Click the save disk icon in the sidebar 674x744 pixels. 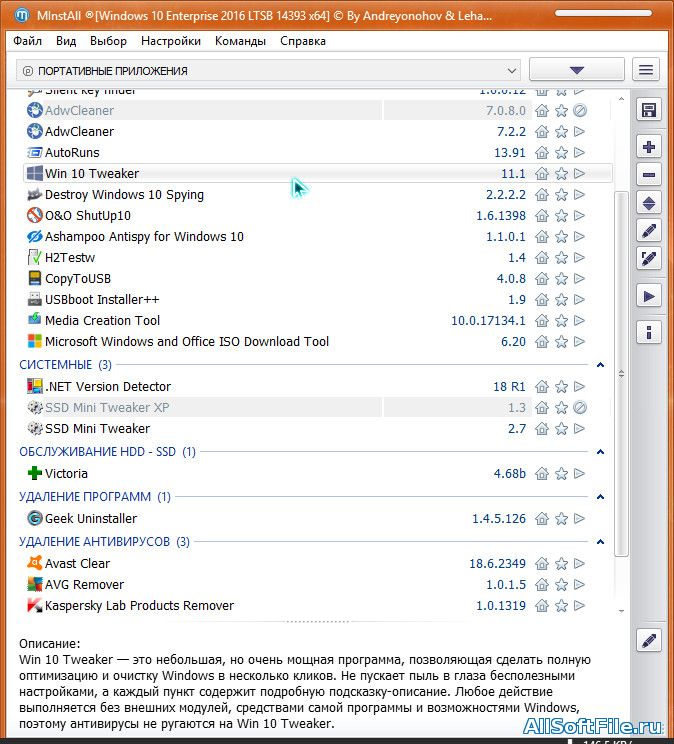coord(648,111)
